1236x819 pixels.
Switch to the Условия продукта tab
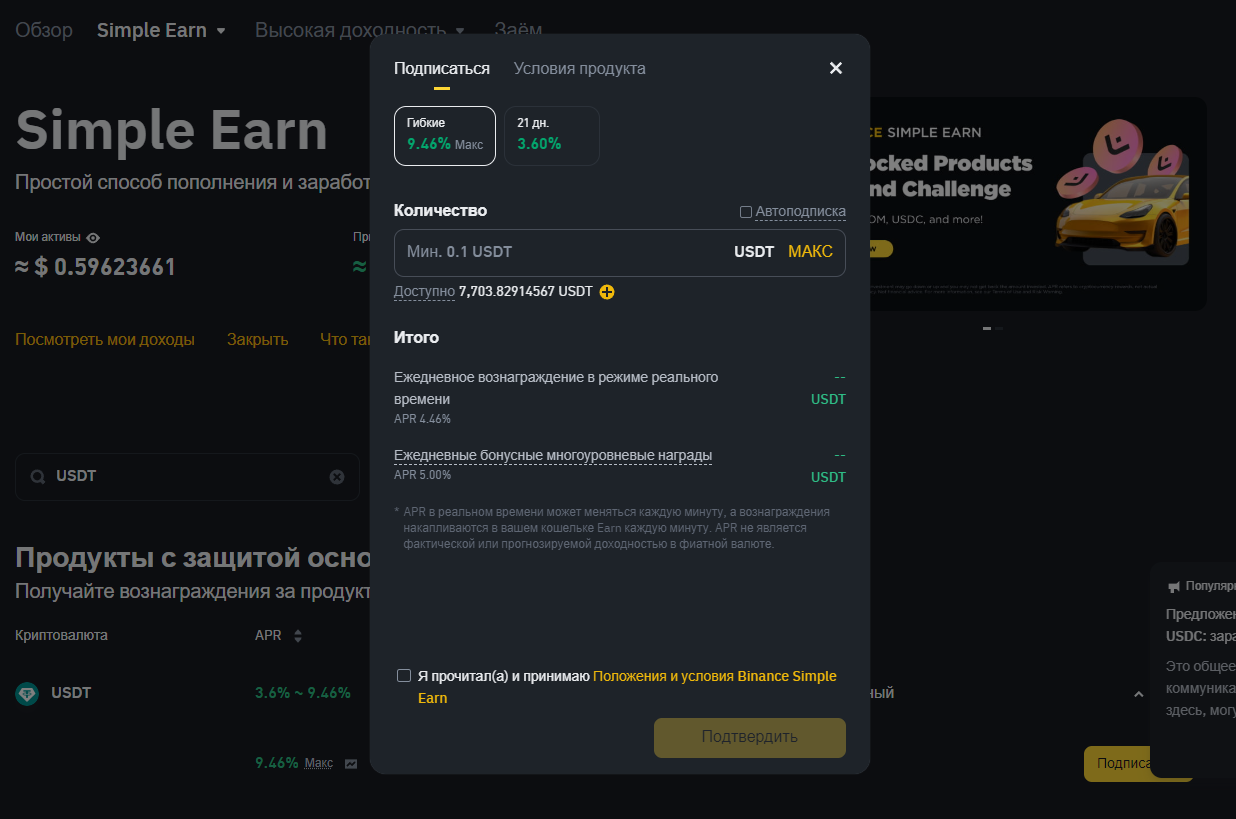tap(580, 68)
